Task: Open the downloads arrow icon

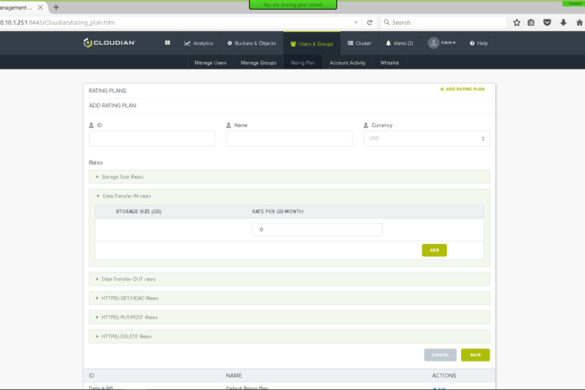Action: (563, 23)
